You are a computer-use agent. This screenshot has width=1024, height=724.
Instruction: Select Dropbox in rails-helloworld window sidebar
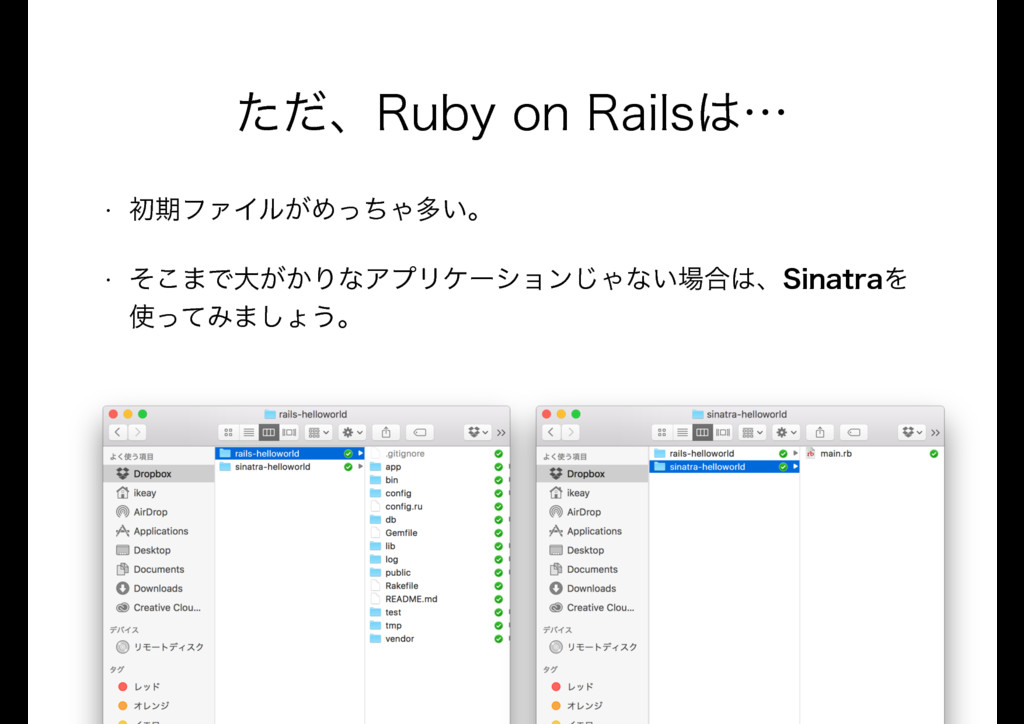click(x=159, y=473)
